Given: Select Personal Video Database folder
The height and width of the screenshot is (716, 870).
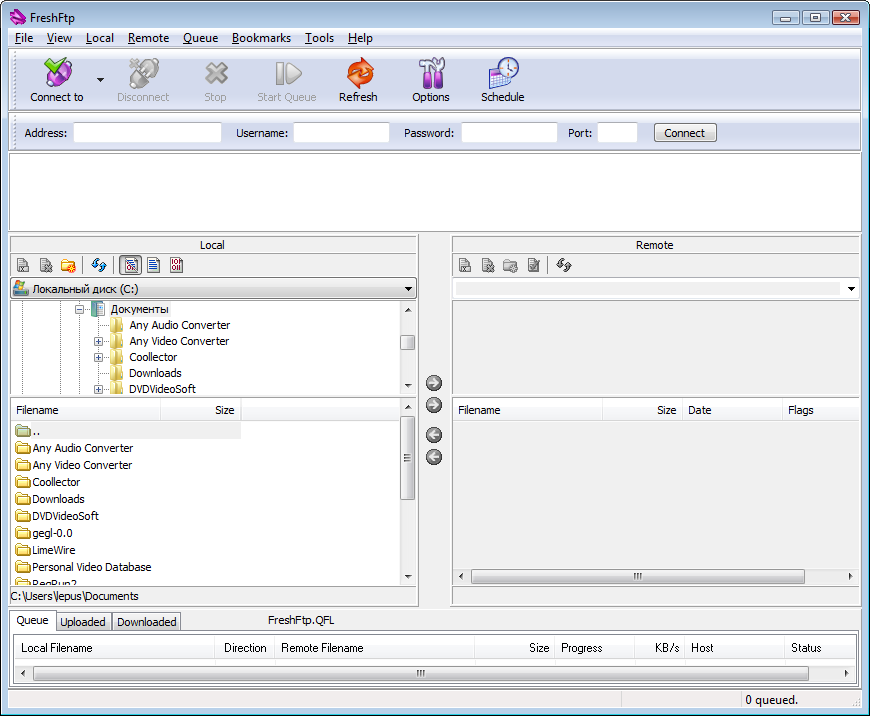Looking at the screenshot, I should 92,567.
